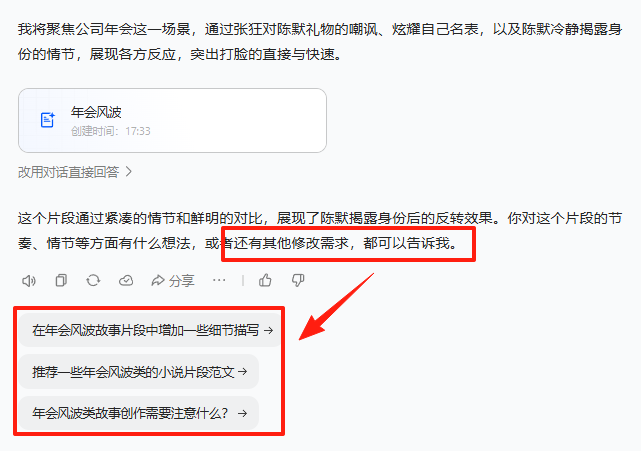
Task: Click the arrow after 需要注意什么？ suggestion
Action: click(242, 413)
